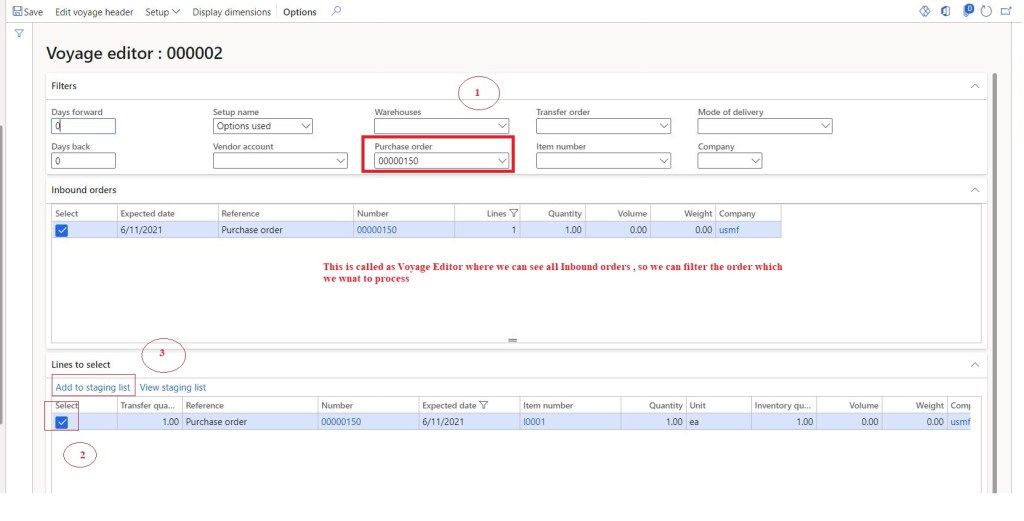Open purchase order 00000150 link in Inbound orders

click(376, 230)
